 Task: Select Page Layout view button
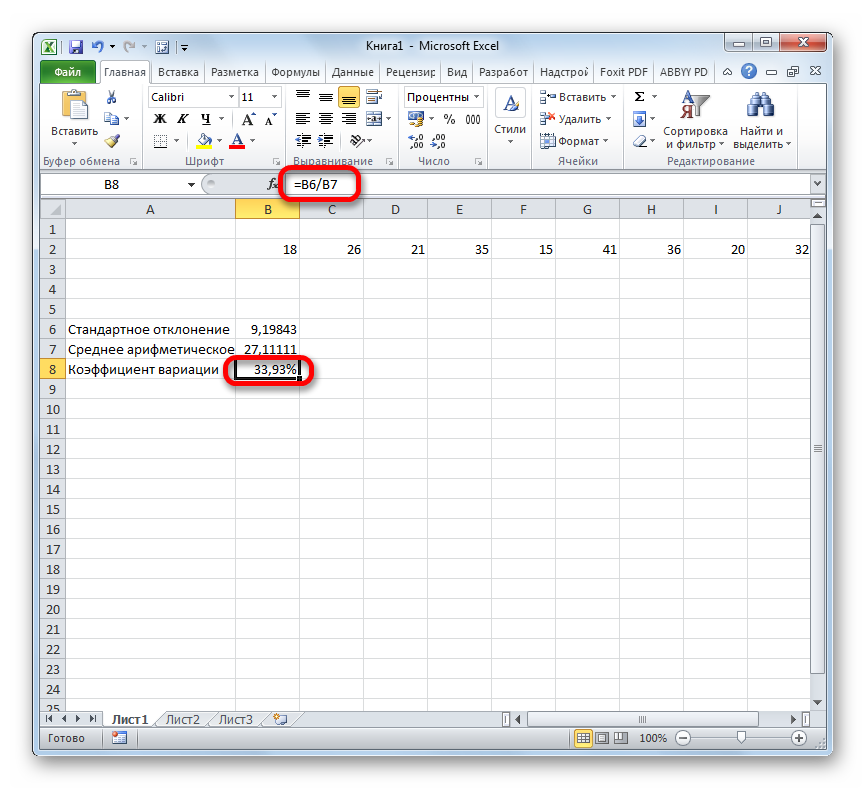coord(602,738)
